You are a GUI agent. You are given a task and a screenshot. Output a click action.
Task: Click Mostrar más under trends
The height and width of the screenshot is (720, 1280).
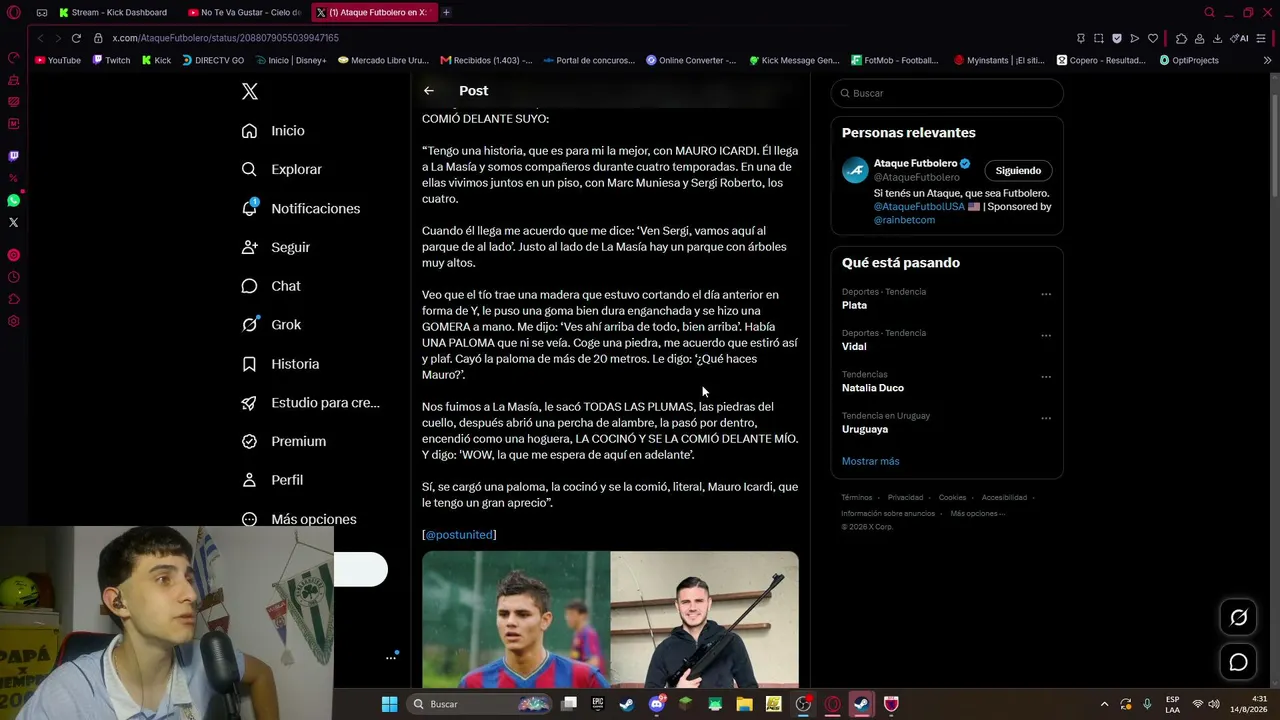871,461
